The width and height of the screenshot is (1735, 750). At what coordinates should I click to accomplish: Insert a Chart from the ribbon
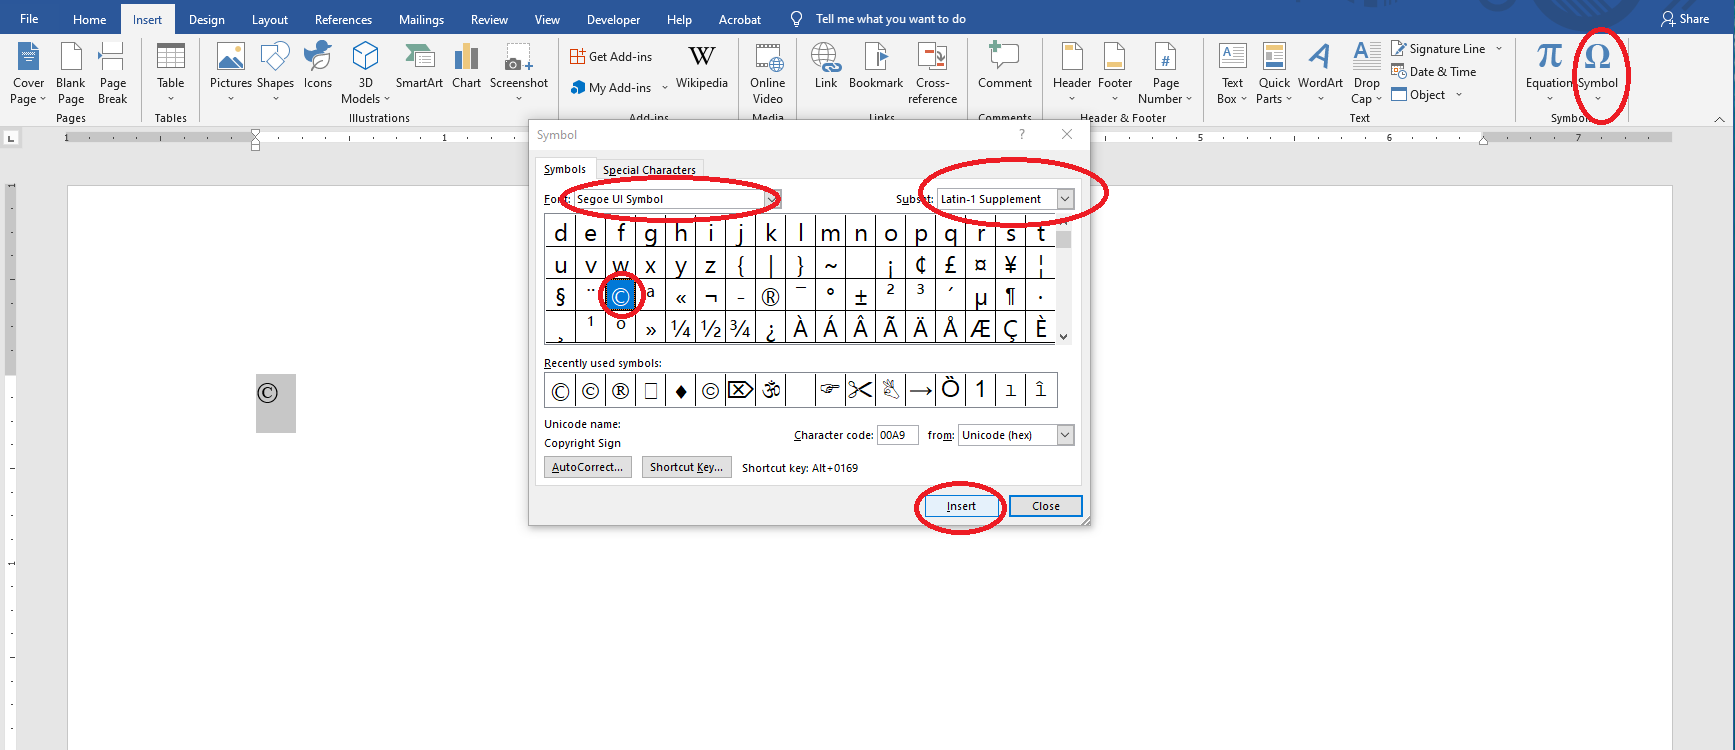pos(466,68)
